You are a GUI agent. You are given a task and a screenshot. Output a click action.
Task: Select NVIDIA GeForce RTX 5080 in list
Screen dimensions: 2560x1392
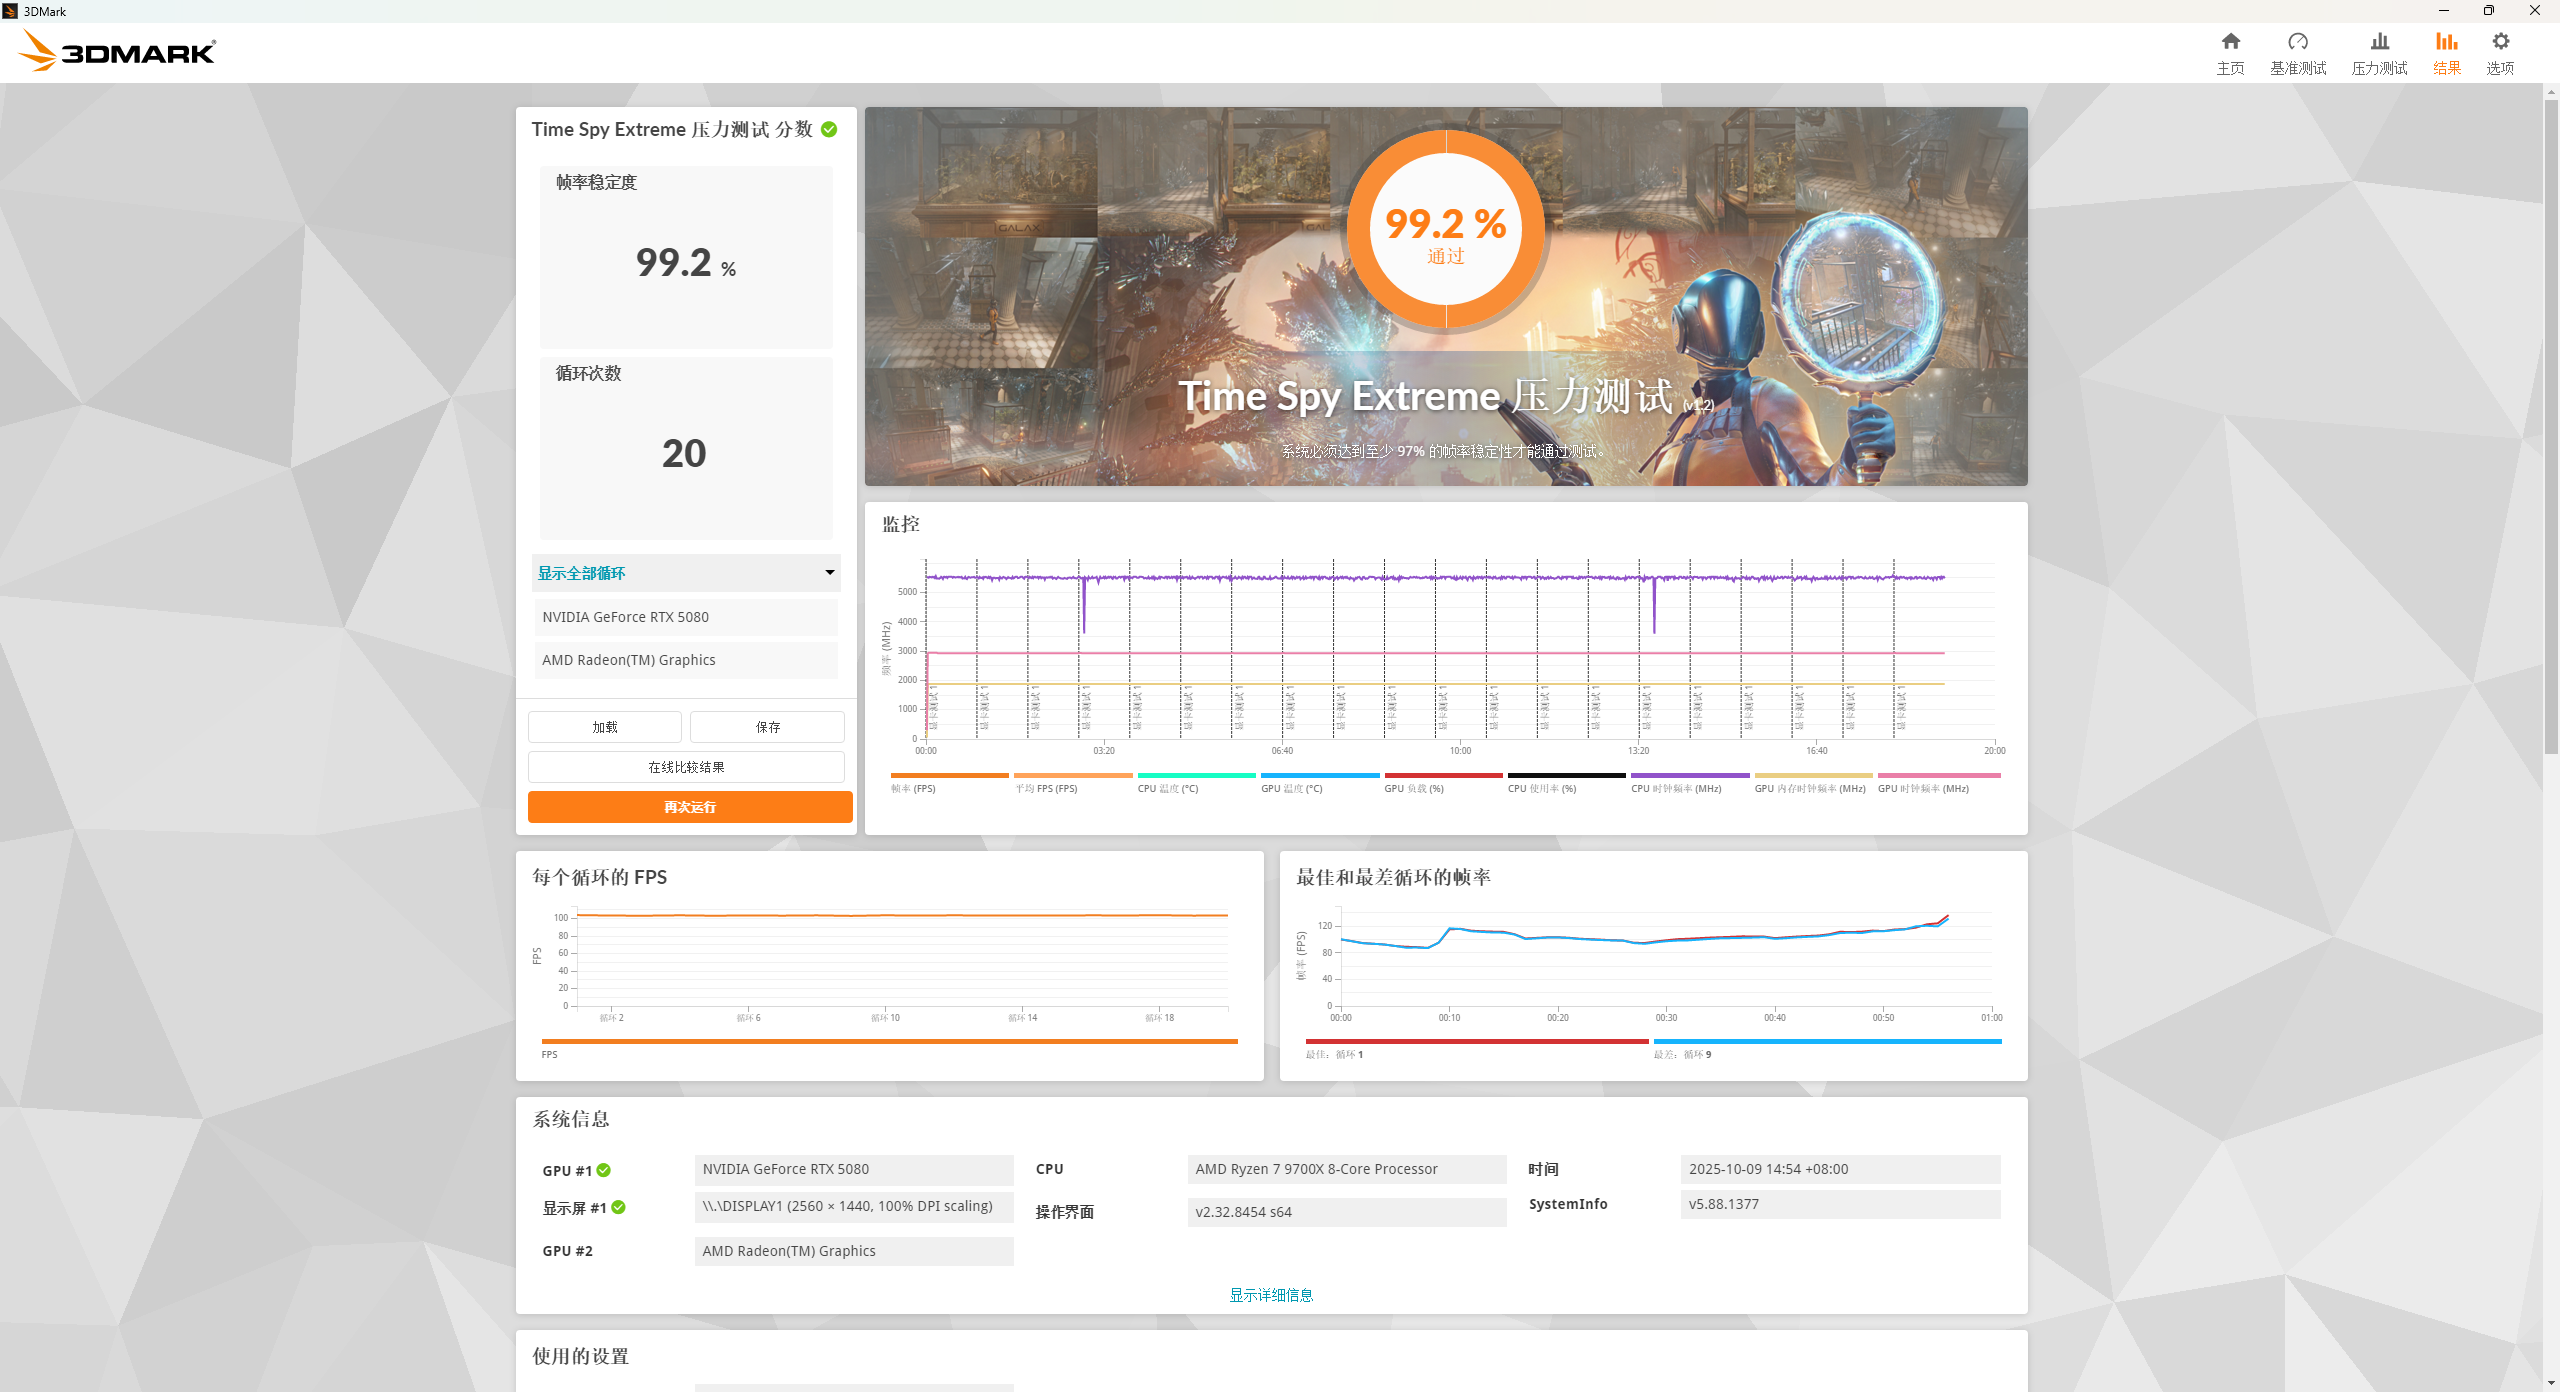[x=686, y=617]
